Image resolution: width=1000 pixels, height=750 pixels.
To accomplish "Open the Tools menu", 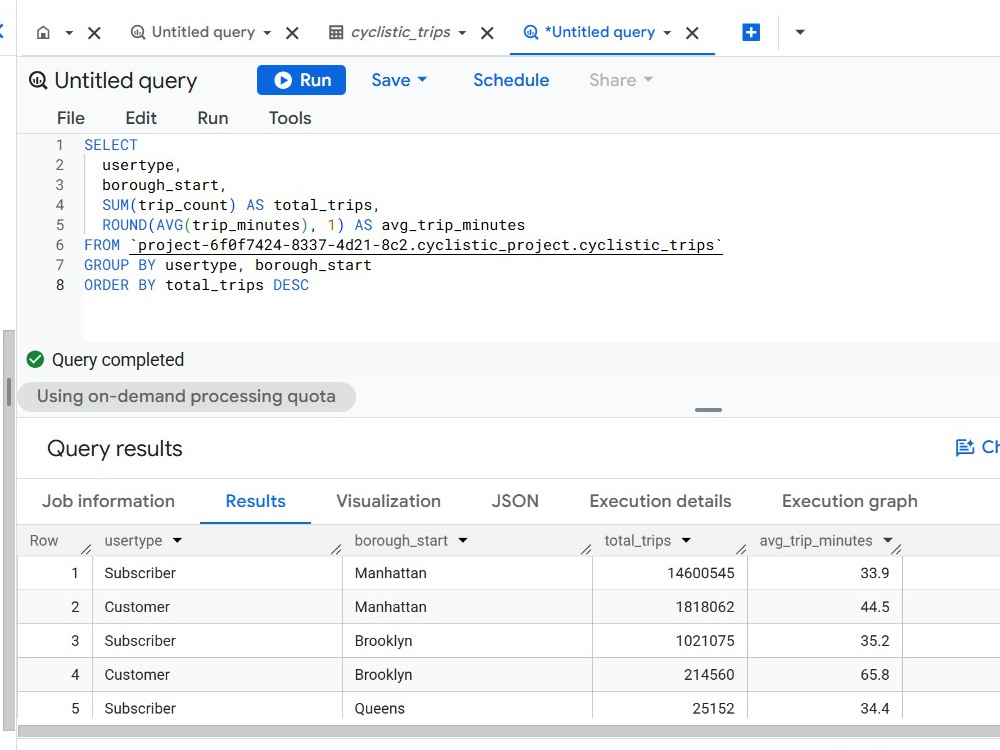I will click(x=290, y=118).
